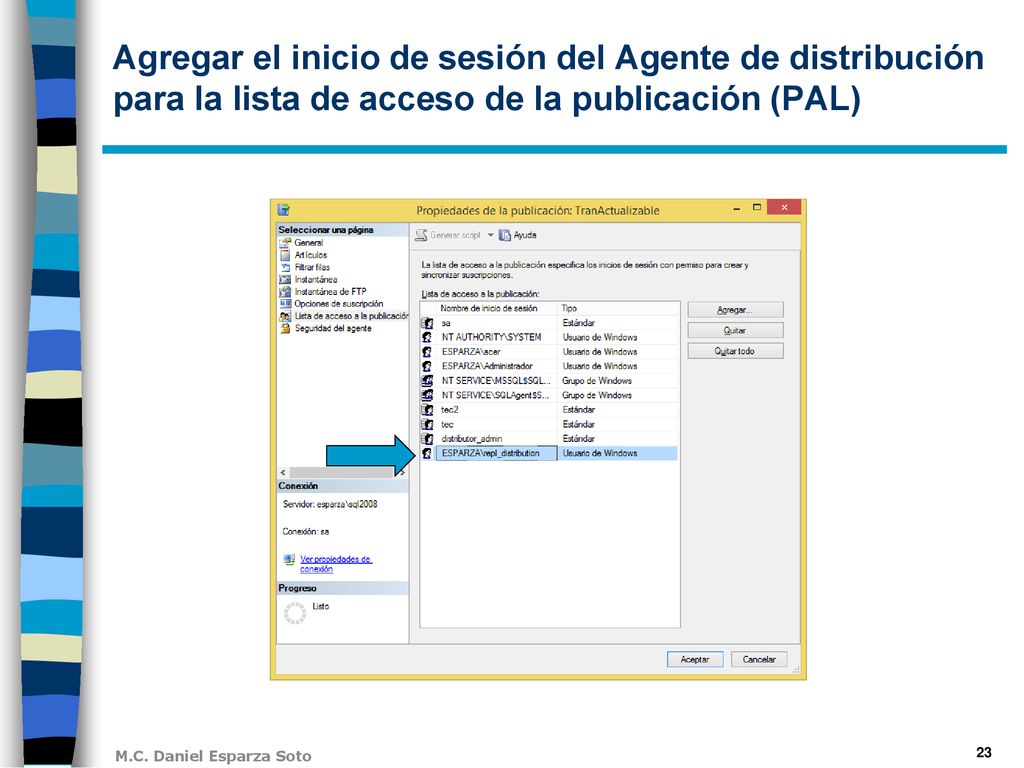Viewport: 1024px width, 768px height.
Task: Select the sa login row
Action: (549, 323)
